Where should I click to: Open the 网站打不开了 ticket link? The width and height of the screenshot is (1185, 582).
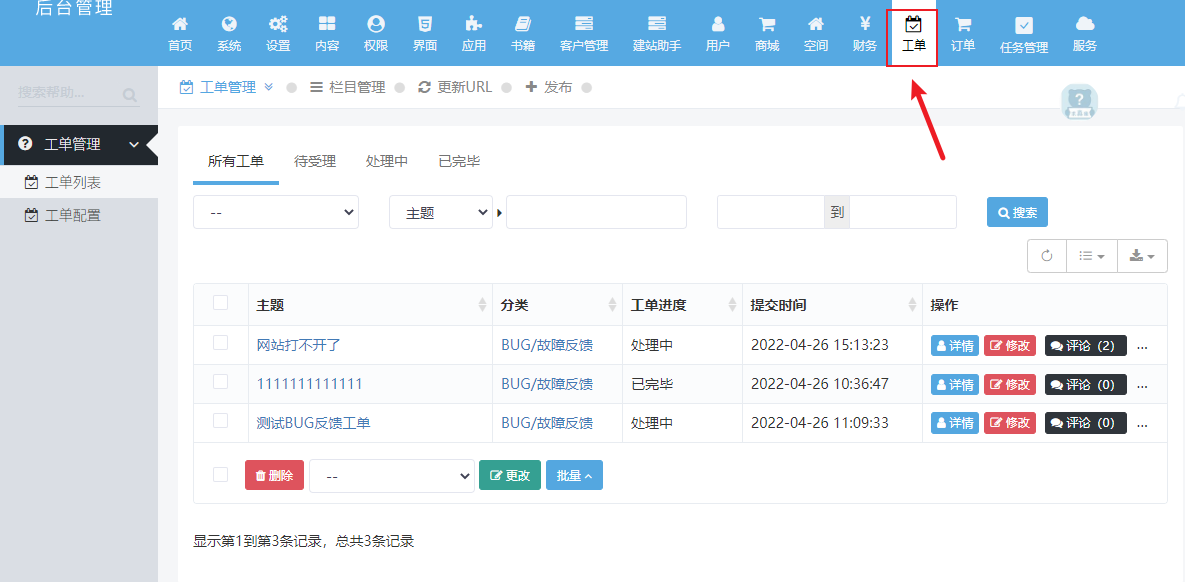coord(299,345)
